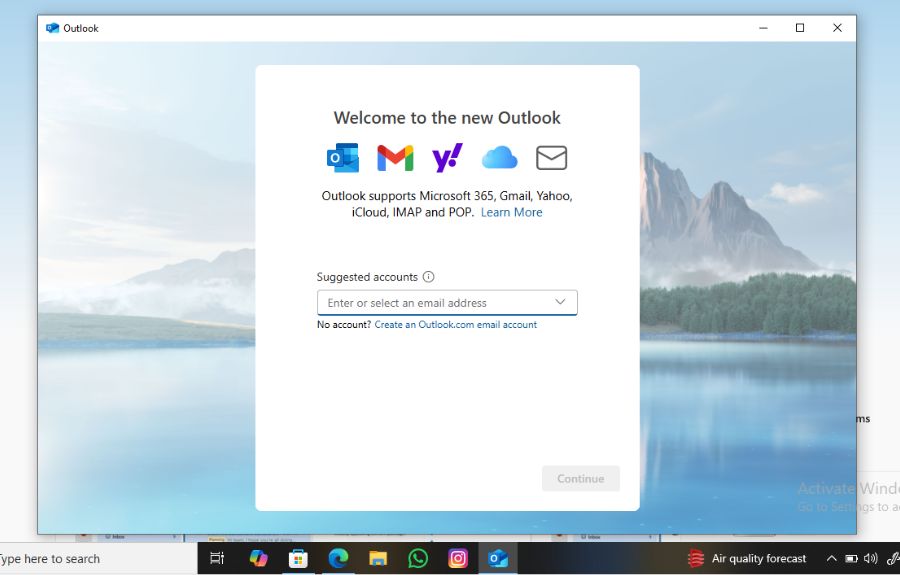Viewport: 900px width, 575px height.
Task: Click the red air quality icon in taskbar
Action: (x=696, y=558)
